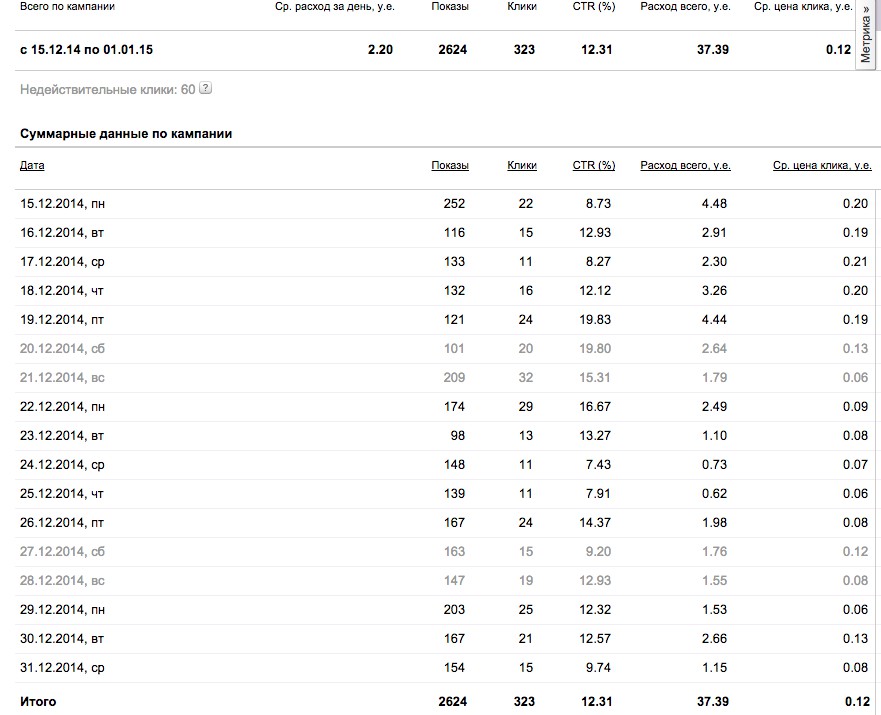
Task: Click the Суммарные данные по кампании heading
Action: (126, 133)
